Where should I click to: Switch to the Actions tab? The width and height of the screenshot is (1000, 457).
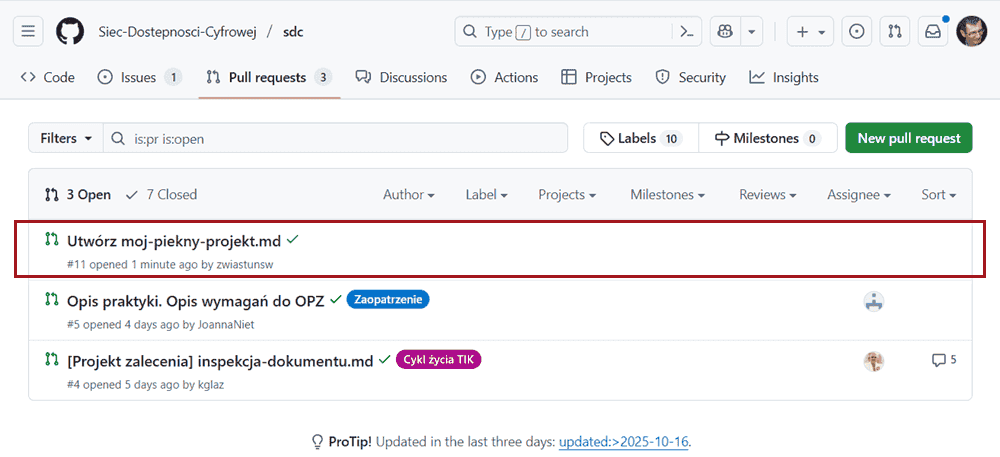pyautogui.click(x=505, y=77)
